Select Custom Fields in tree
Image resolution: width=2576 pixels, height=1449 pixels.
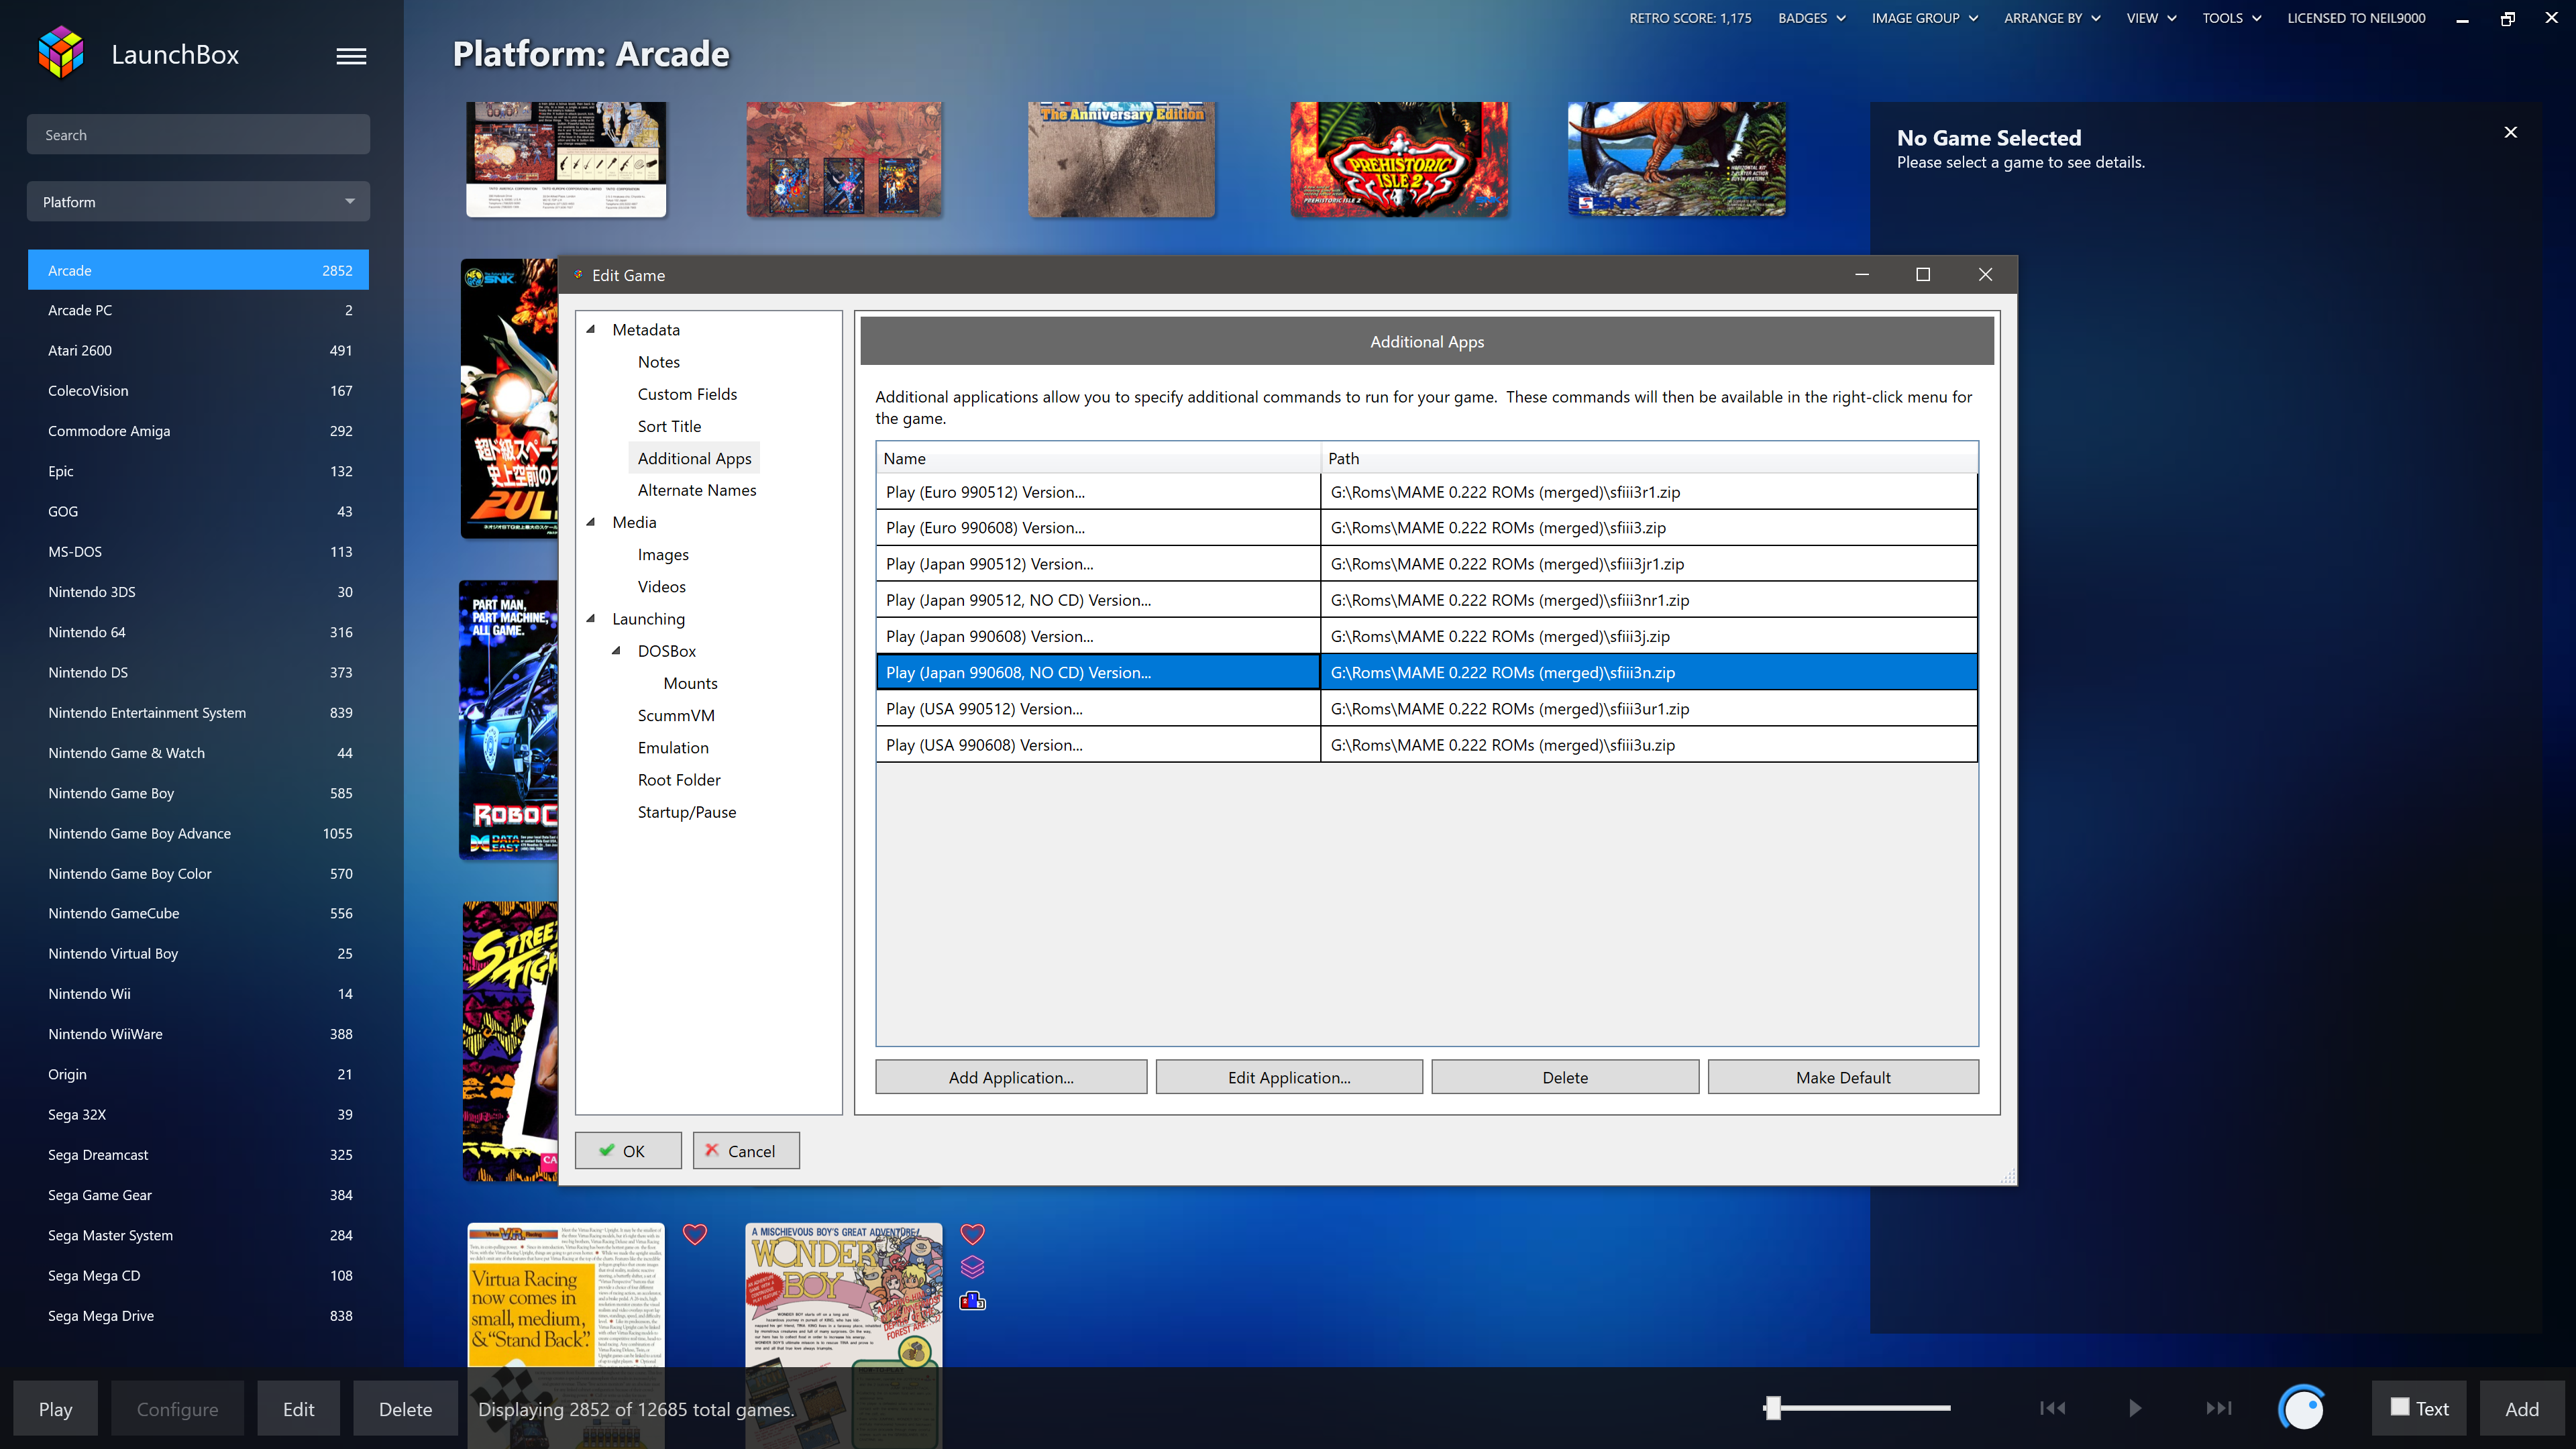(687, 394)
